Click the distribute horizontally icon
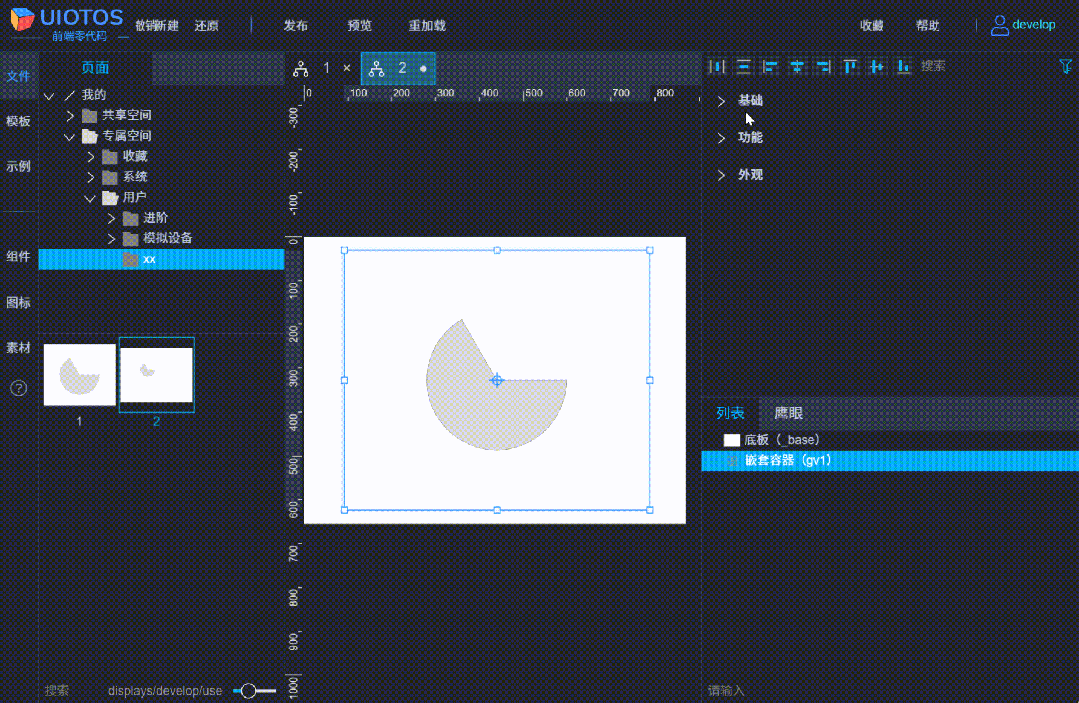This screenshot has width=1079, height=703. point(717,67)
